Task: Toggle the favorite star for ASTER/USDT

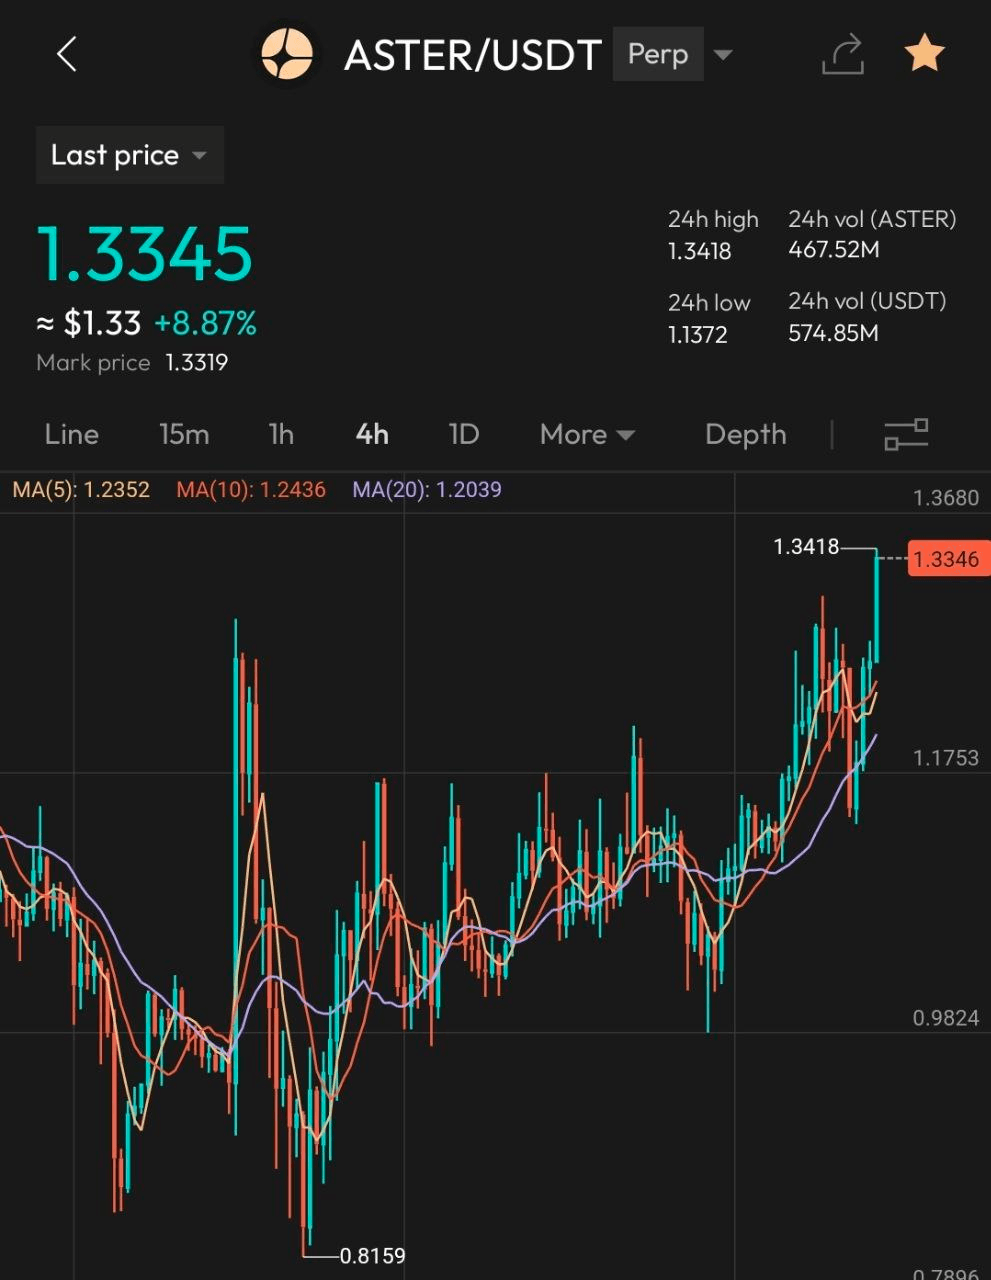Action: [x=924, y=54]
